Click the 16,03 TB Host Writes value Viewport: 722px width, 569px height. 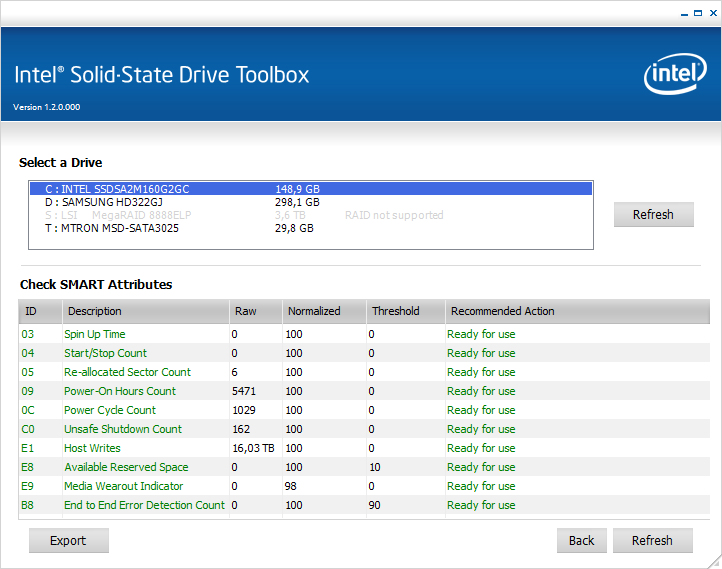tap(253, 448)
